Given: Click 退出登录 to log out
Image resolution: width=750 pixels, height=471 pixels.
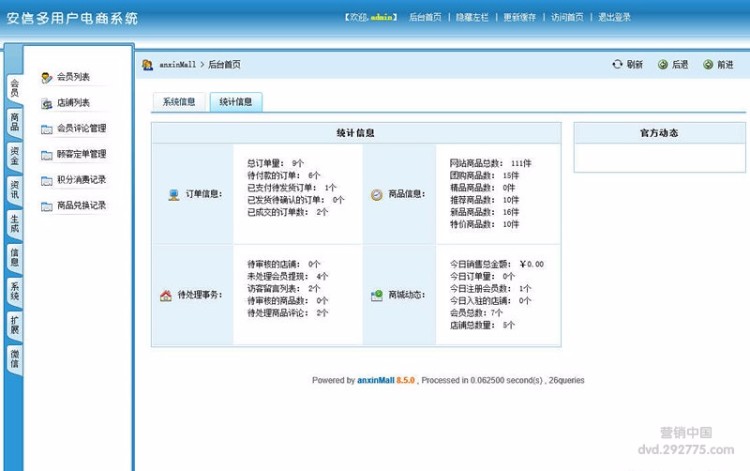Looking at the screenshot, I should 614,17.
